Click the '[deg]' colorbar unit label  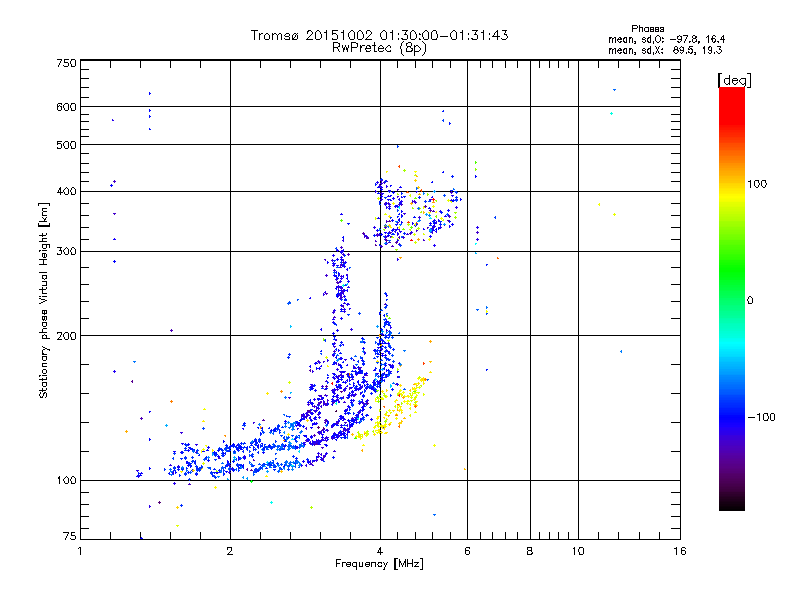pos(734,81)
